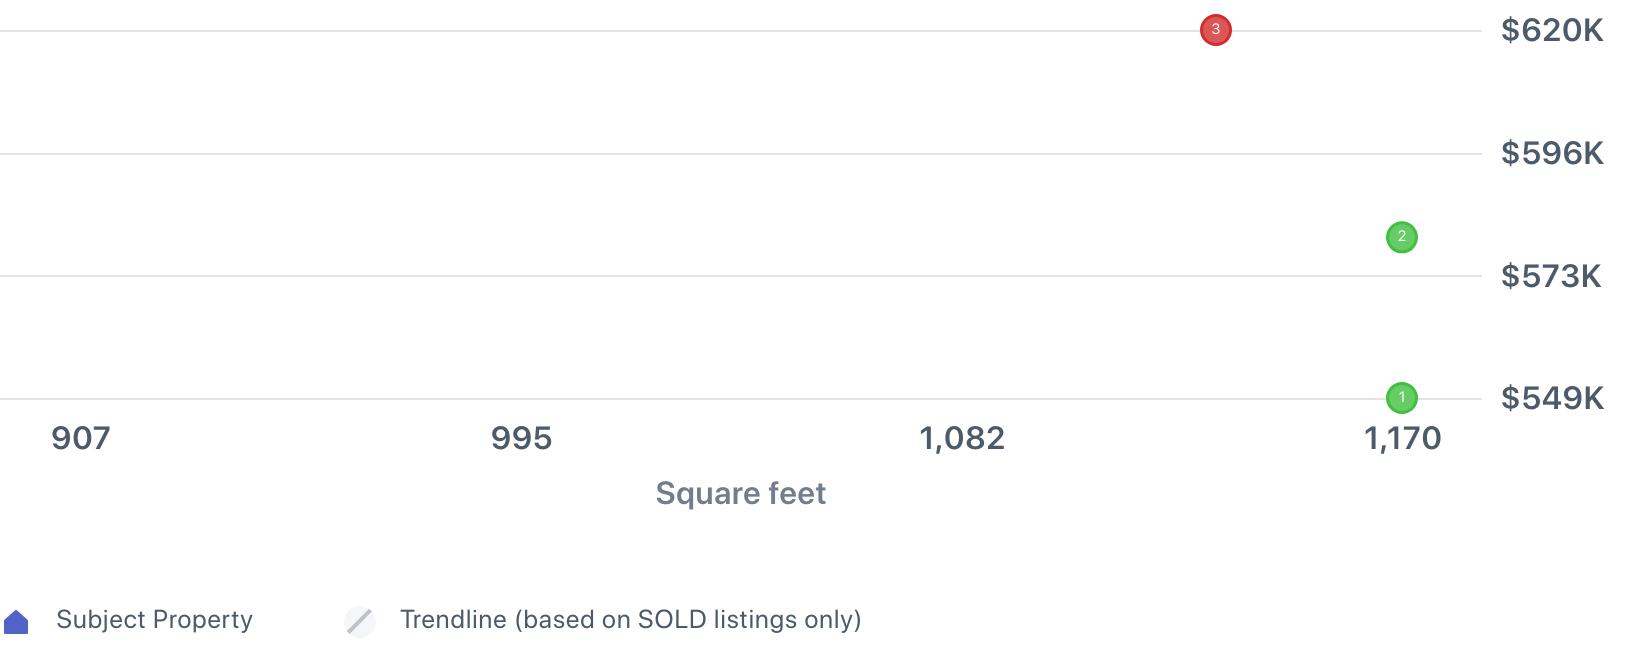Select green listing marker number 2
Viewport: 1632px width, 650px height.
click(x=1401, y=237)
